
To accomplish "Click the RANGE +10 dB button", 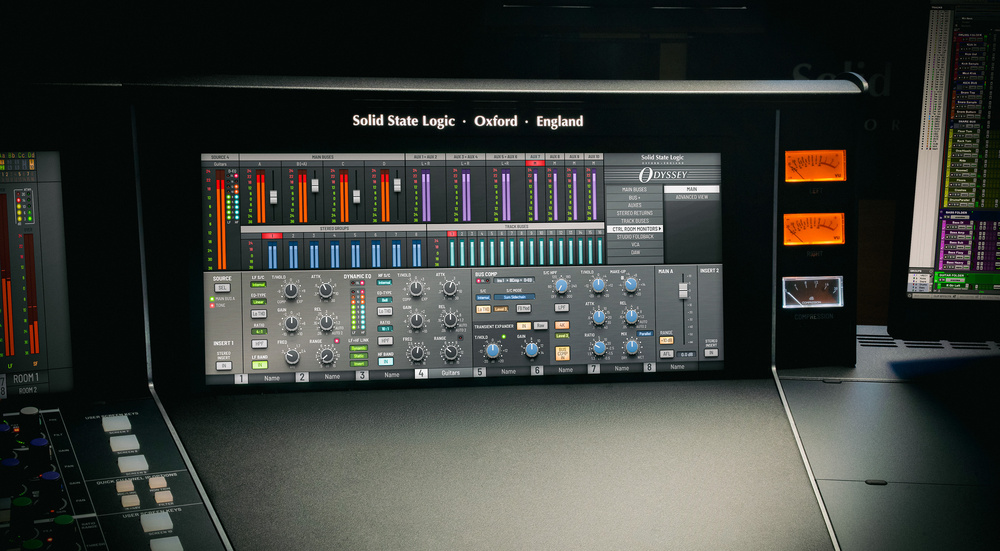I will point(666,341).
